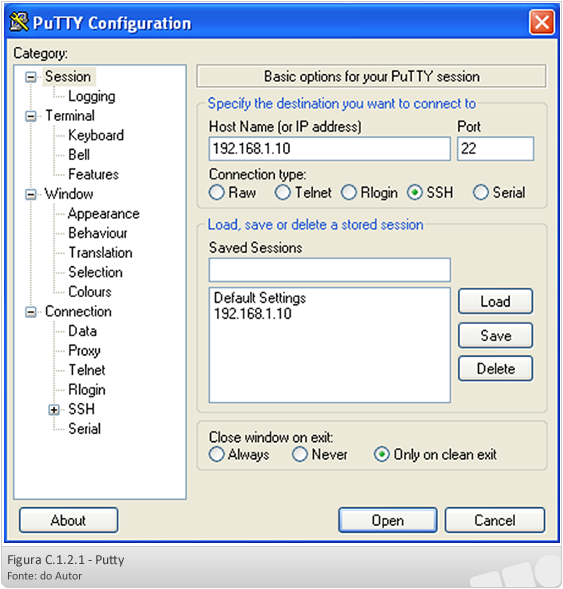Click the PuTTY icon in title bar
This screenshot has height=589, width=563.
tap(19, 22)
